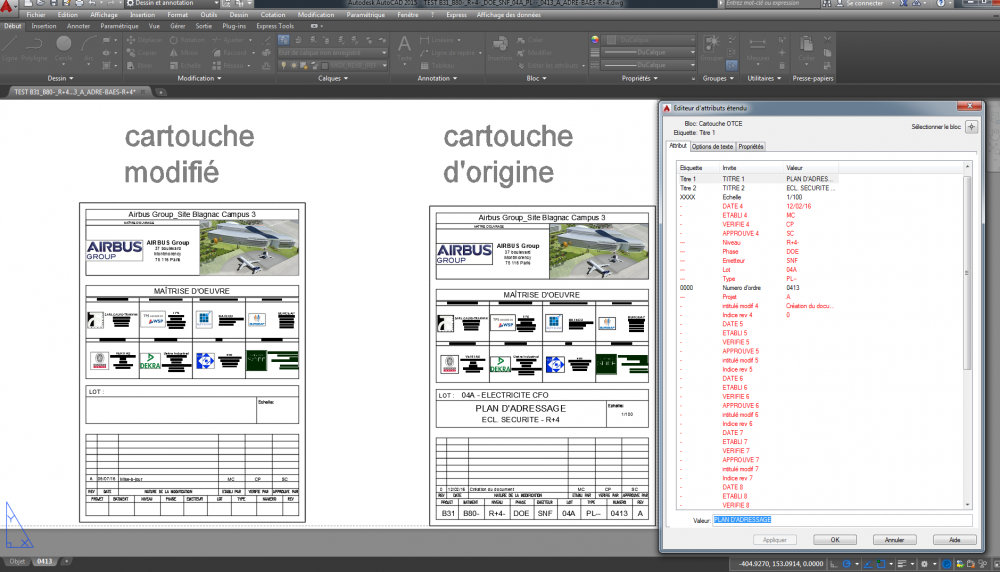This screenshot has height=572, width=1000.
Task: Expand the Calques panel
Action: (333, 78)
